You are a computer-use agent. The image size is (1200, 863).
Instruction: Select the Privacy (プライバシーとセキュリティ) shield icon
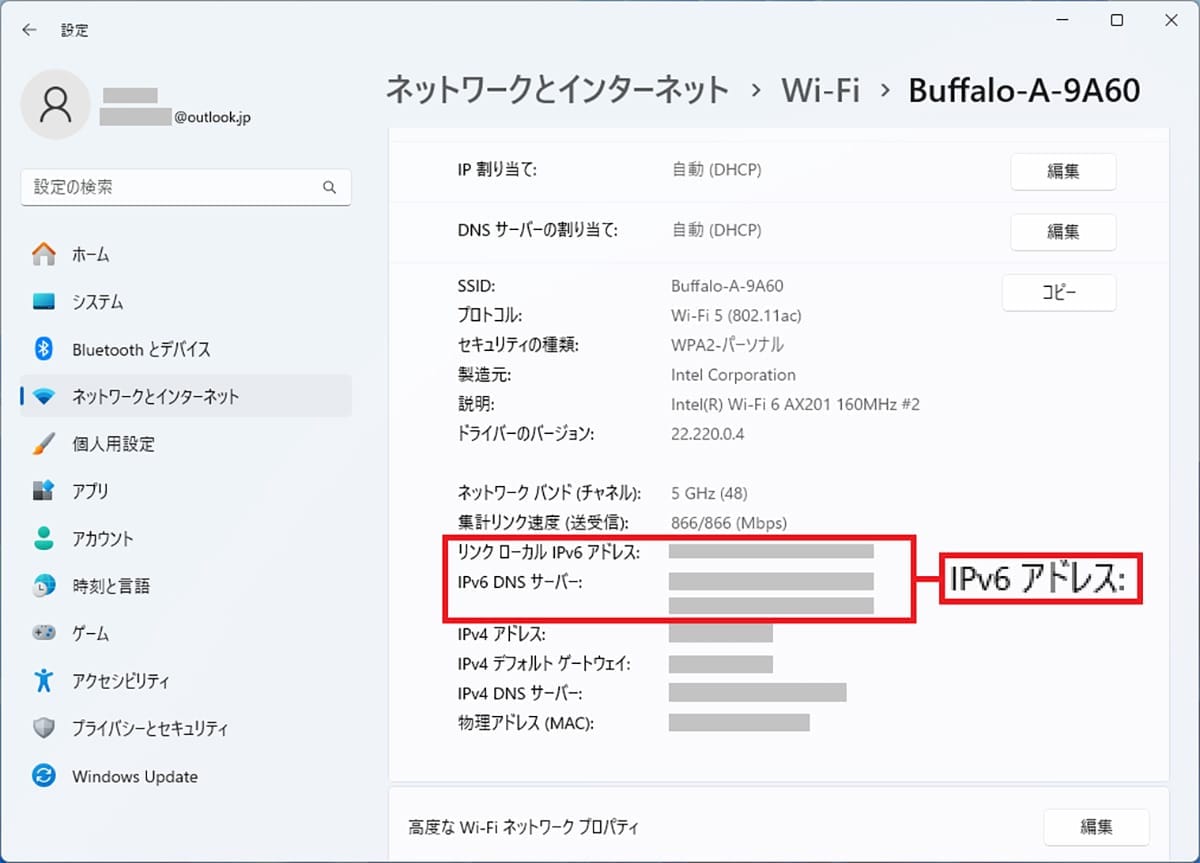click(44, 728)
